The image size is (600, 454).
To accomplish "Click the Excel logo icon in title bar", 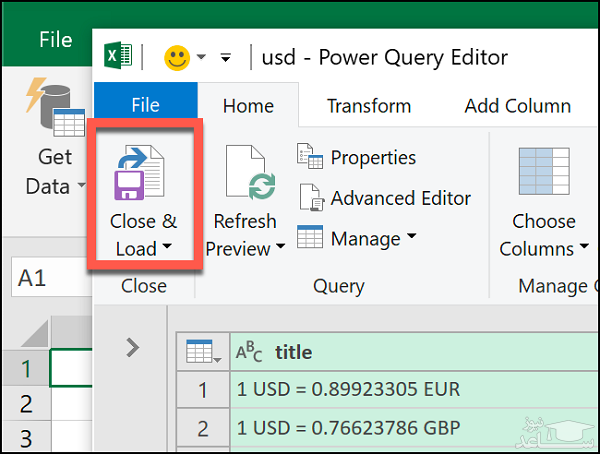I will tap(118, 57).
